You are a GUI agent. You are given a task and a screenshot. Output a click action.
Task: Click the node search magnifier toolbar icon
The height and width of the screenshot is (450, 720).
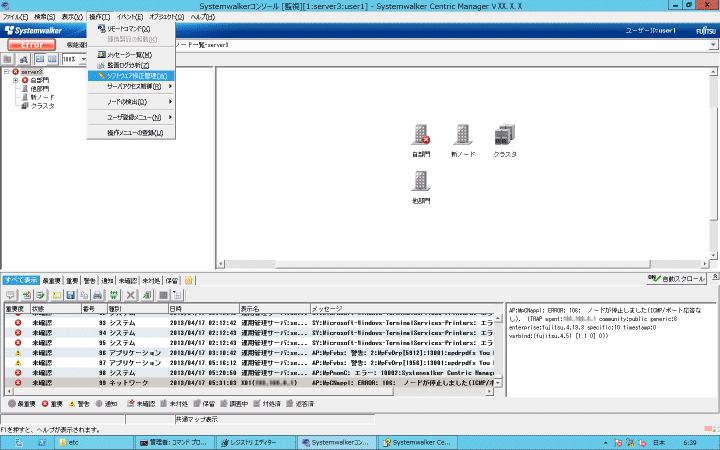pos(24,59)
